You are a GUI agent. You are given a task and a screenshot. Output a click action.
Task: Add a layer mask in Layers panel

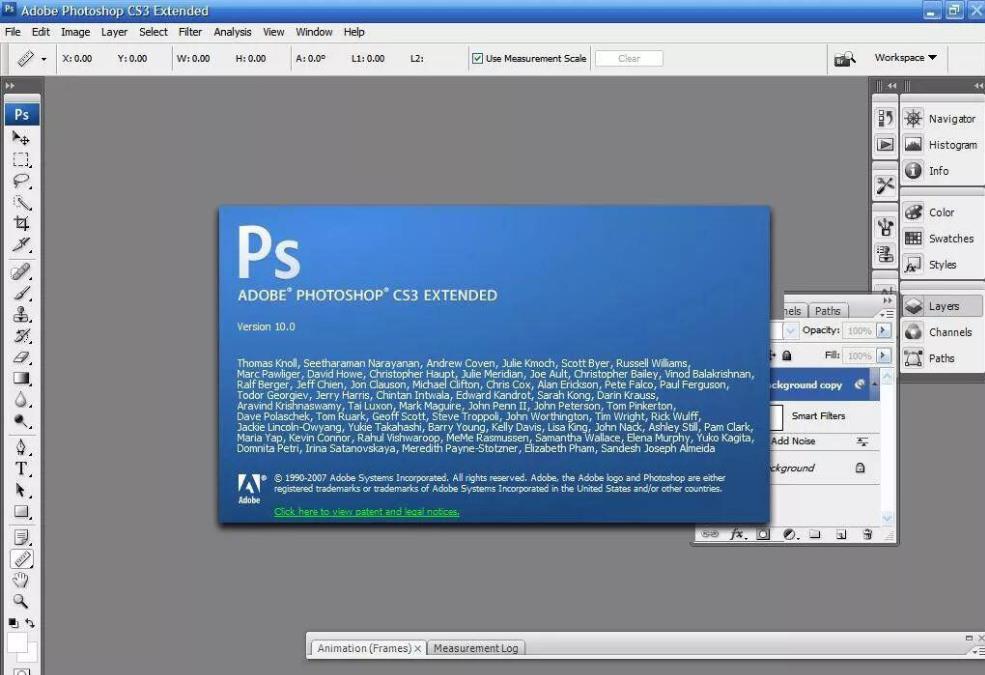coord(763,534)
